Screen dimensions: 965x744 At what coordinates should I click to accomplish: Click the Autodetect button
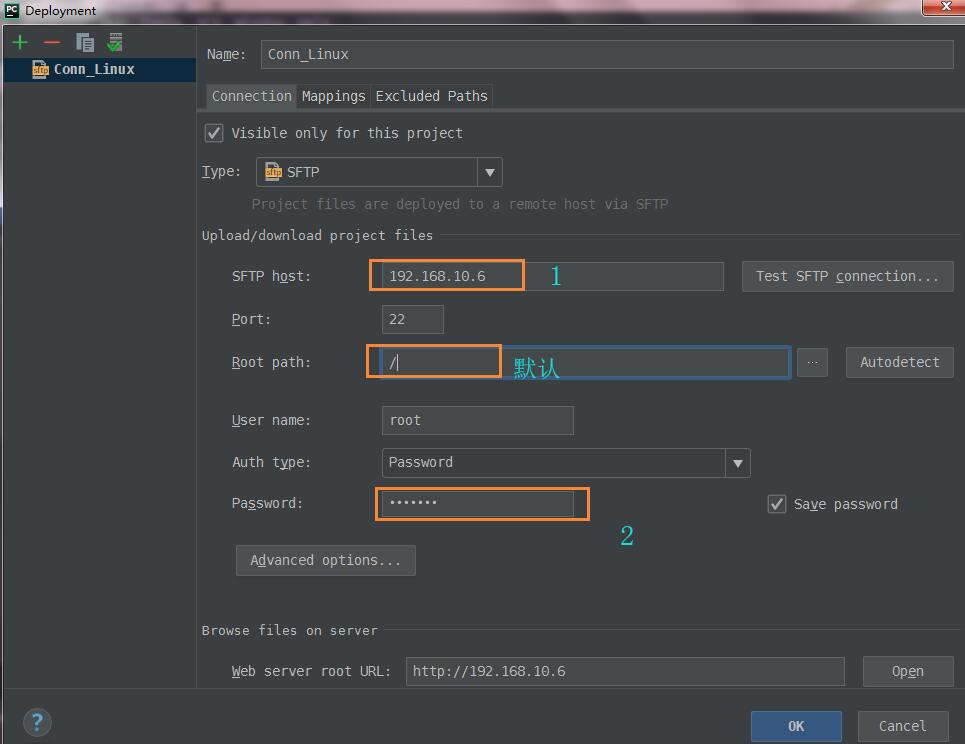899,362
